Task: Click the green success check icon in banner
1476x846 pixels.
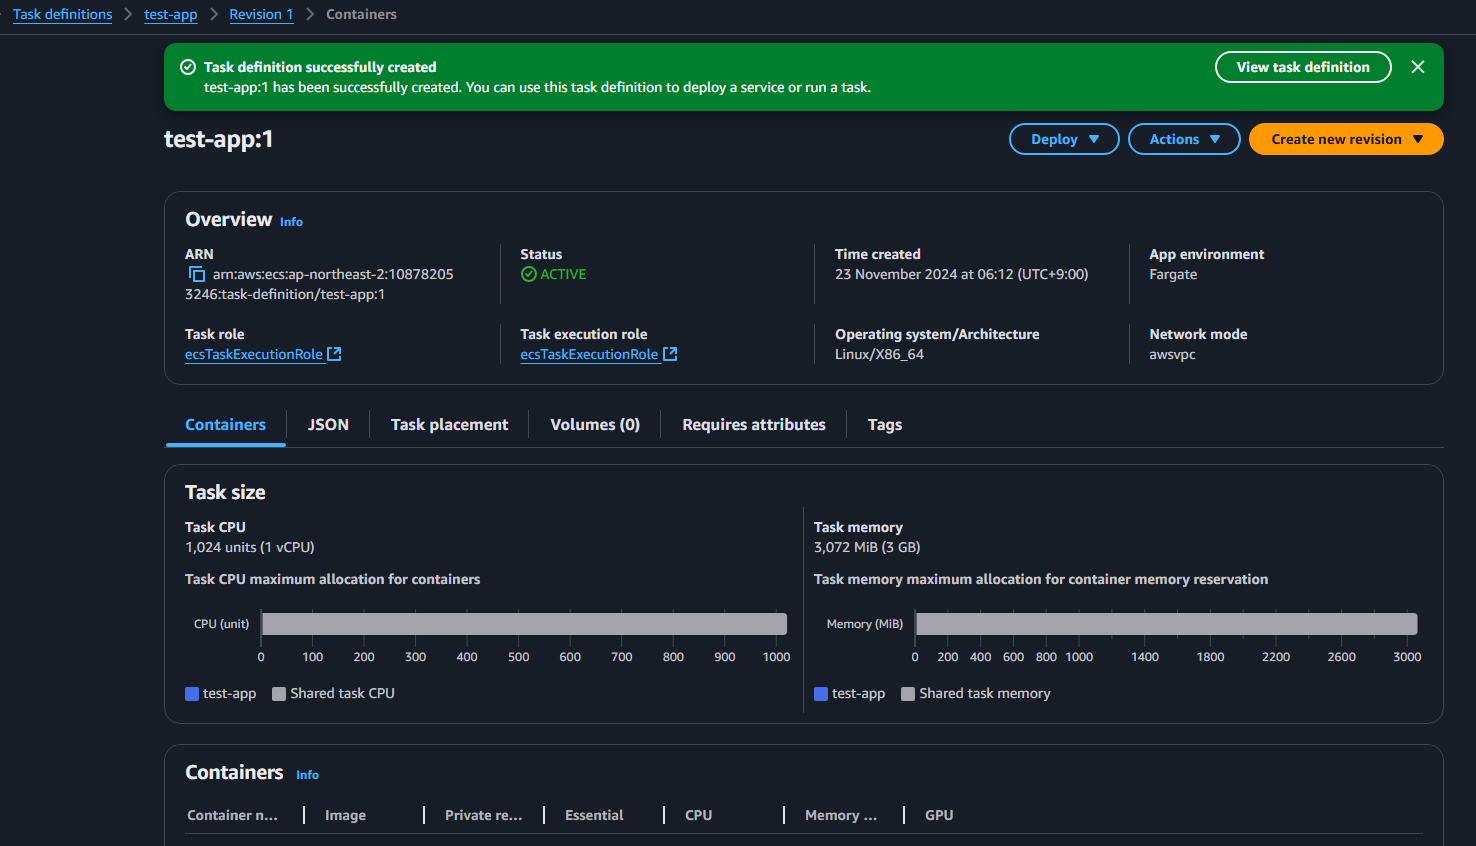Action: click(x=188, y=67)
